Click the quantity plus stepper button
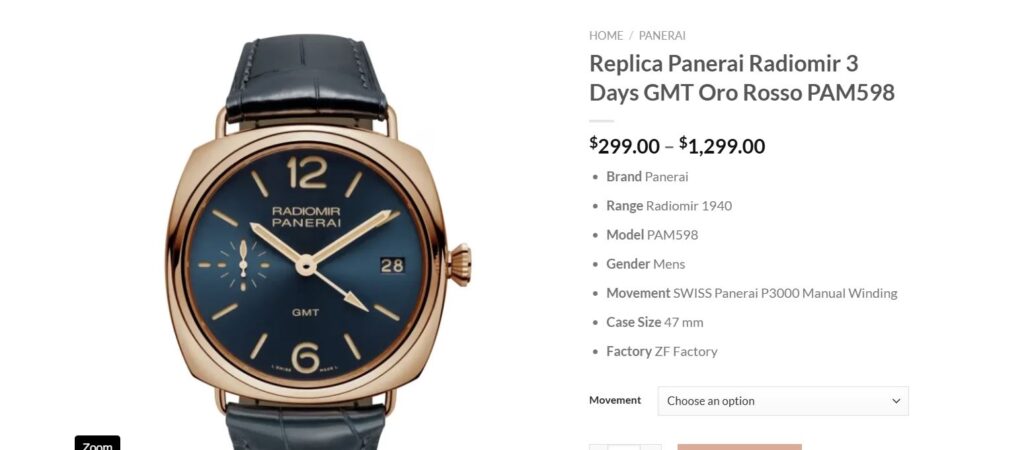 pyautogui.click(x=650, y=447)
